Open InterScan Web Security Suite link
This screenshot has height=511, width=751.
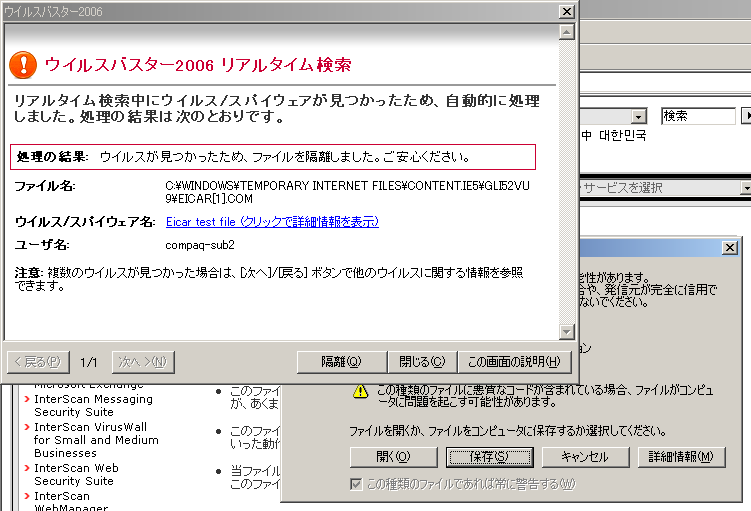[76, 474]
